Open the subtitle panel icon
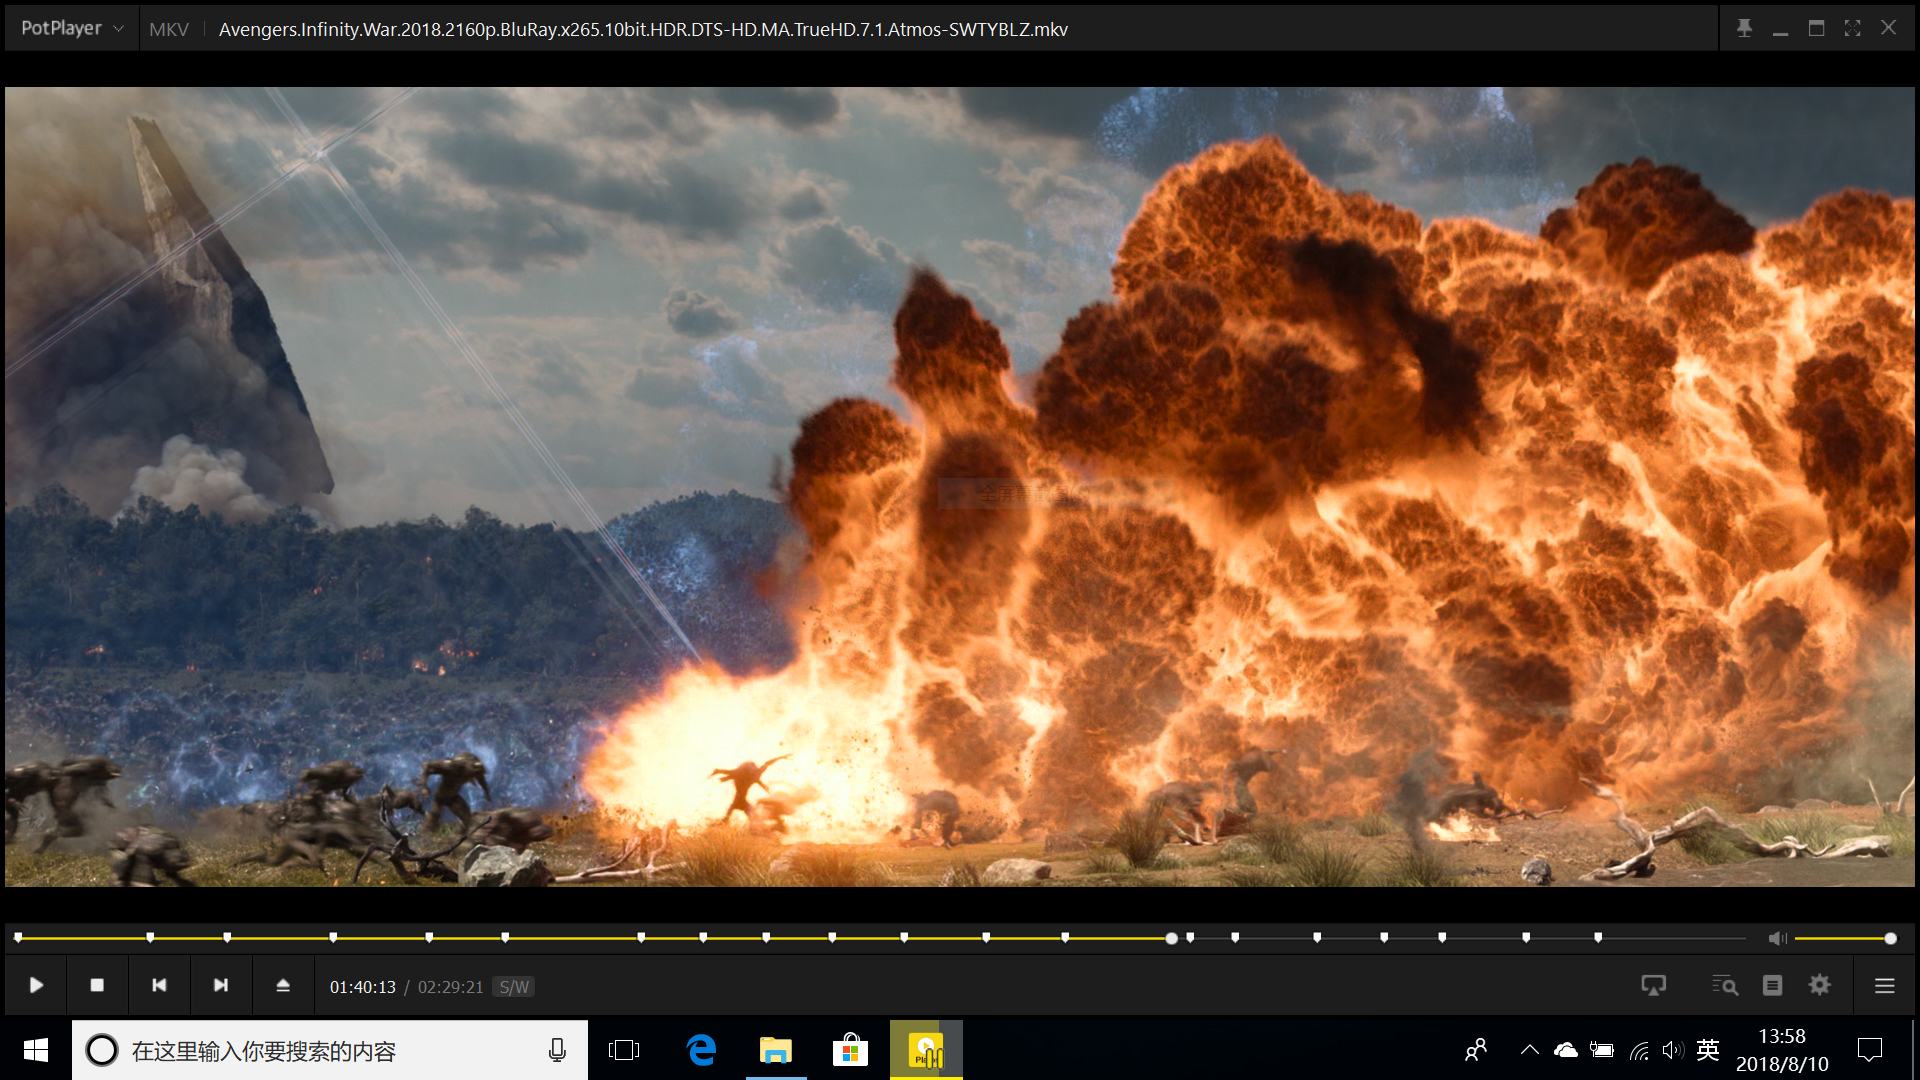Viewport: 1920px width, 1080px height. point(1772,986)
